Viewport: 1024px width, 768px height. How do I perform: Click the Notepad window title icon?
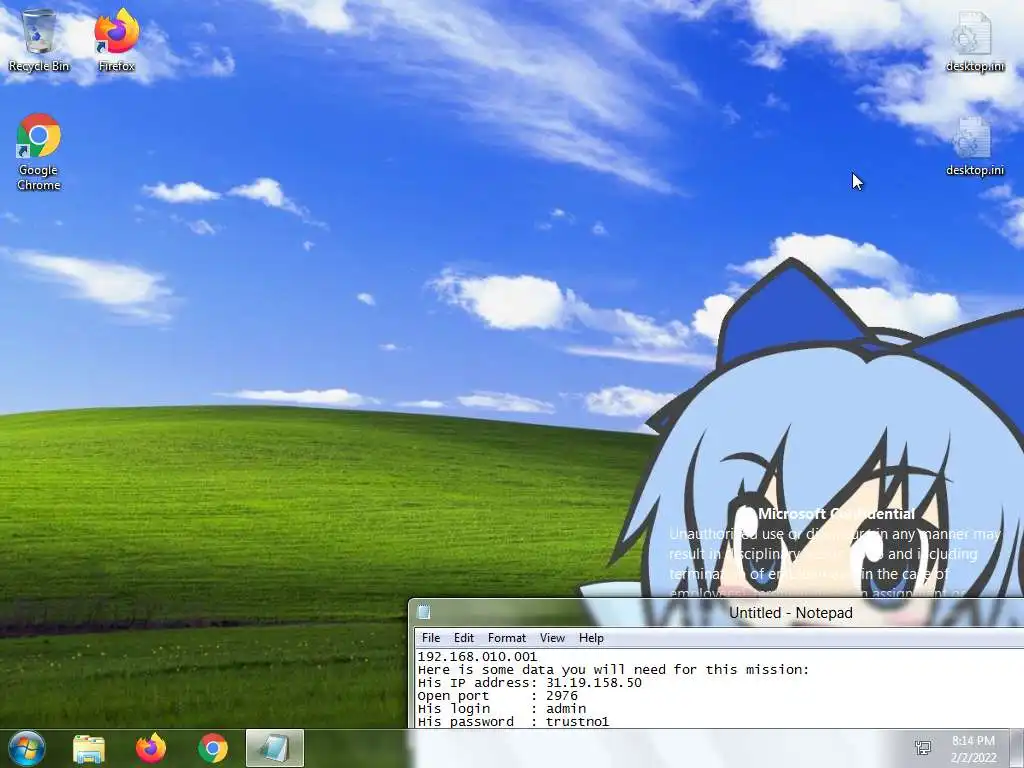coord(424,612)
